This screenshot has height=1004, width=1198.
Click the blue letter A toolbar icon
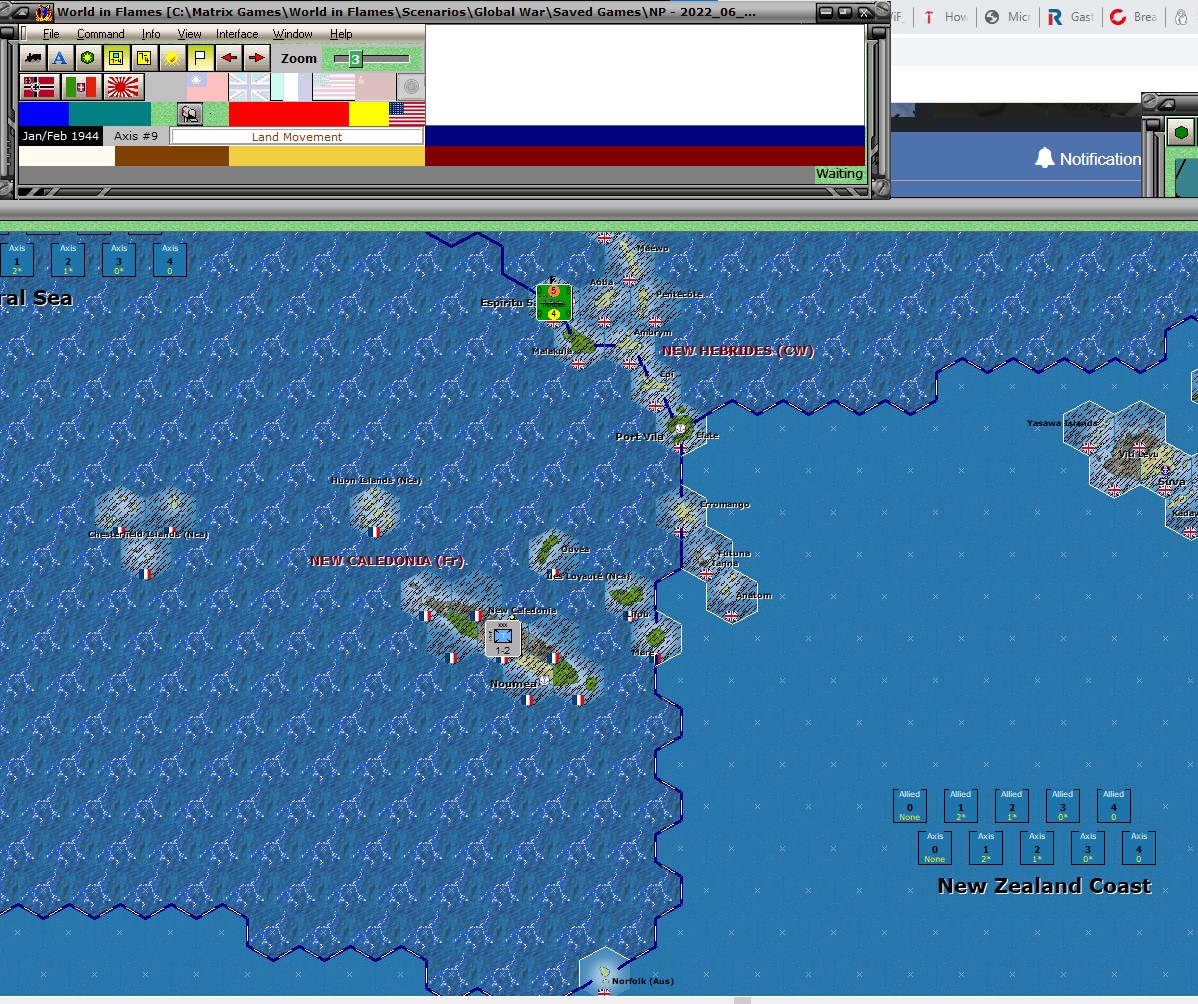coord(60,58)
